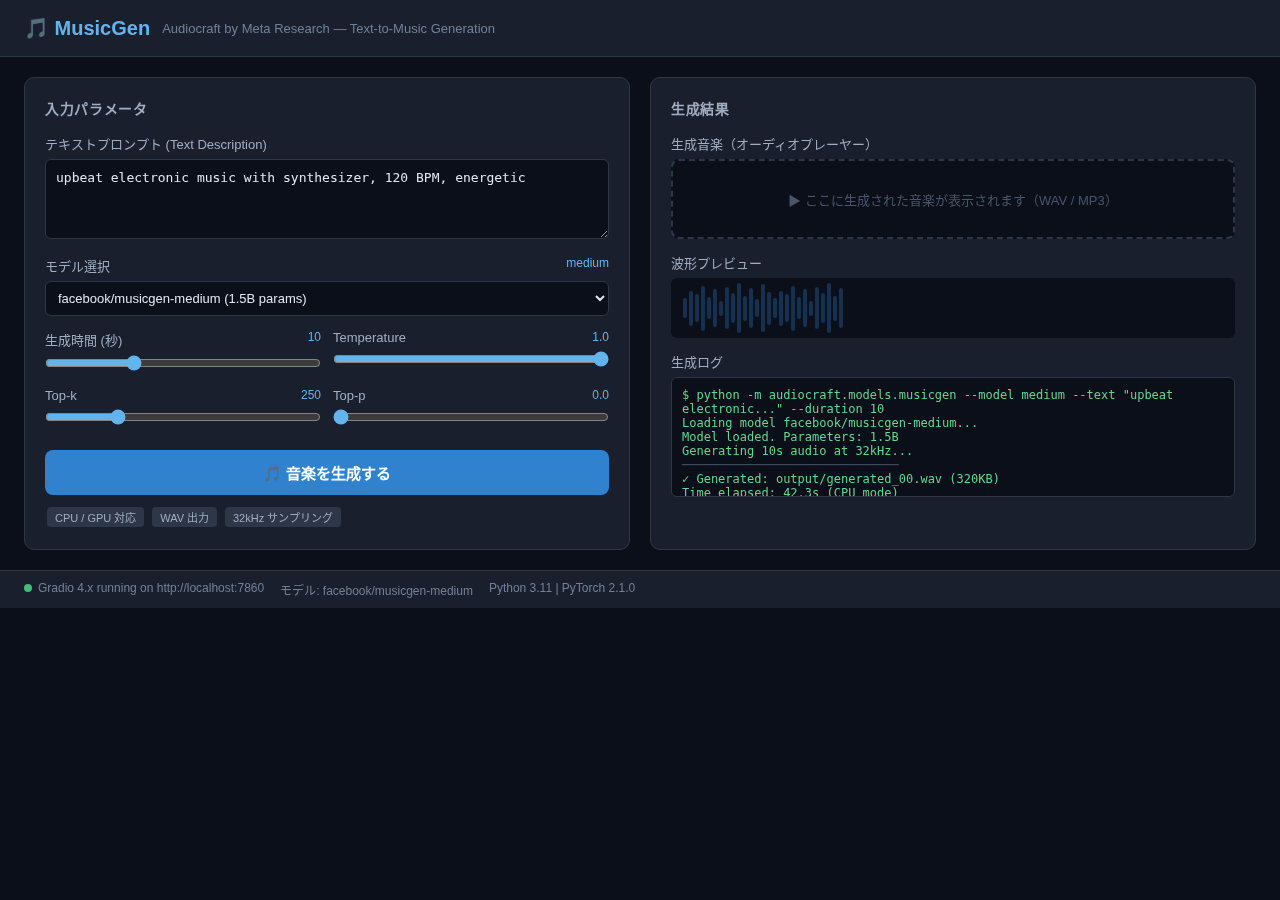This screenshot has height=900, width=1280.
Task: Click the 'Generated: output/generated_00.wav' log line
Action: 841,479
